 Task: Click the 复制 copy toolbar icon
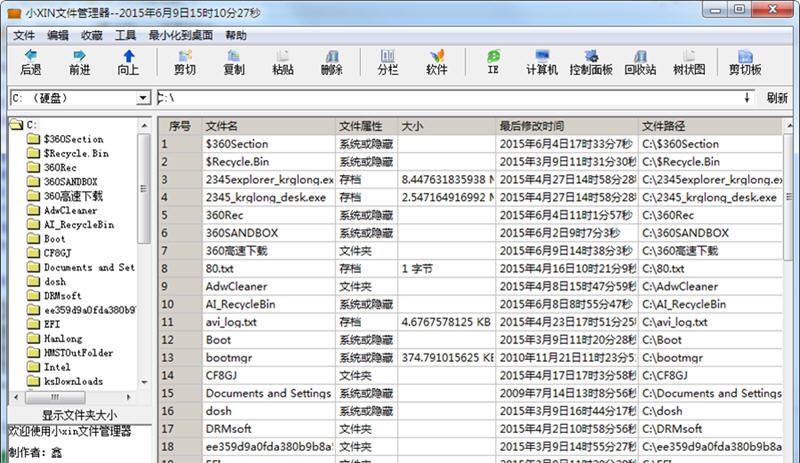click(x=234, y=55)
